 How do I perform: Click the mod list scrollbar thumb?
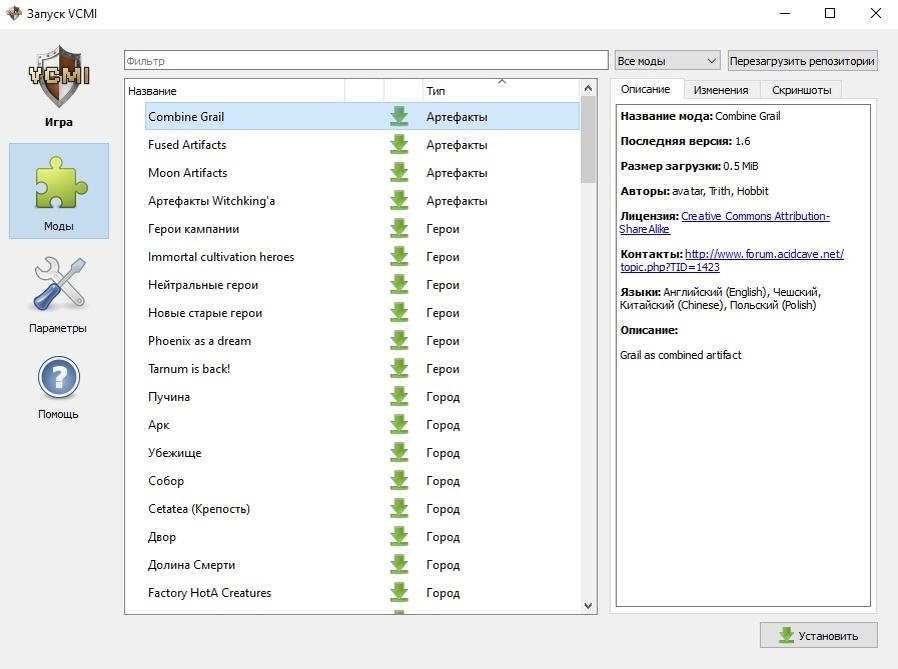pyautogui.click(x=588, y=140)
